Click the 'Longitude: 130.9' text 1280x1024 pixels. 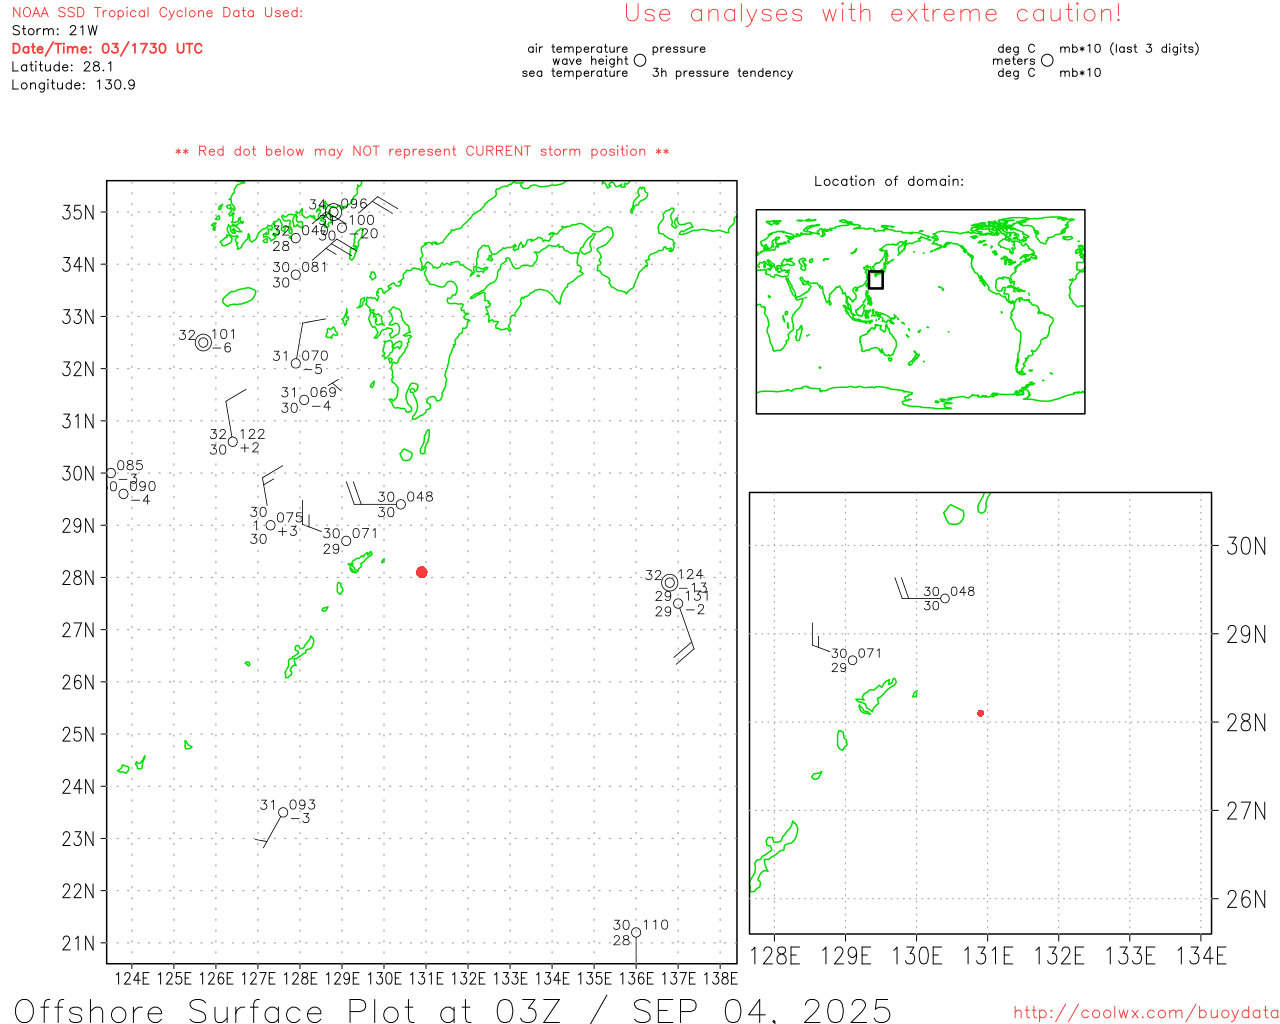point(73,85)
